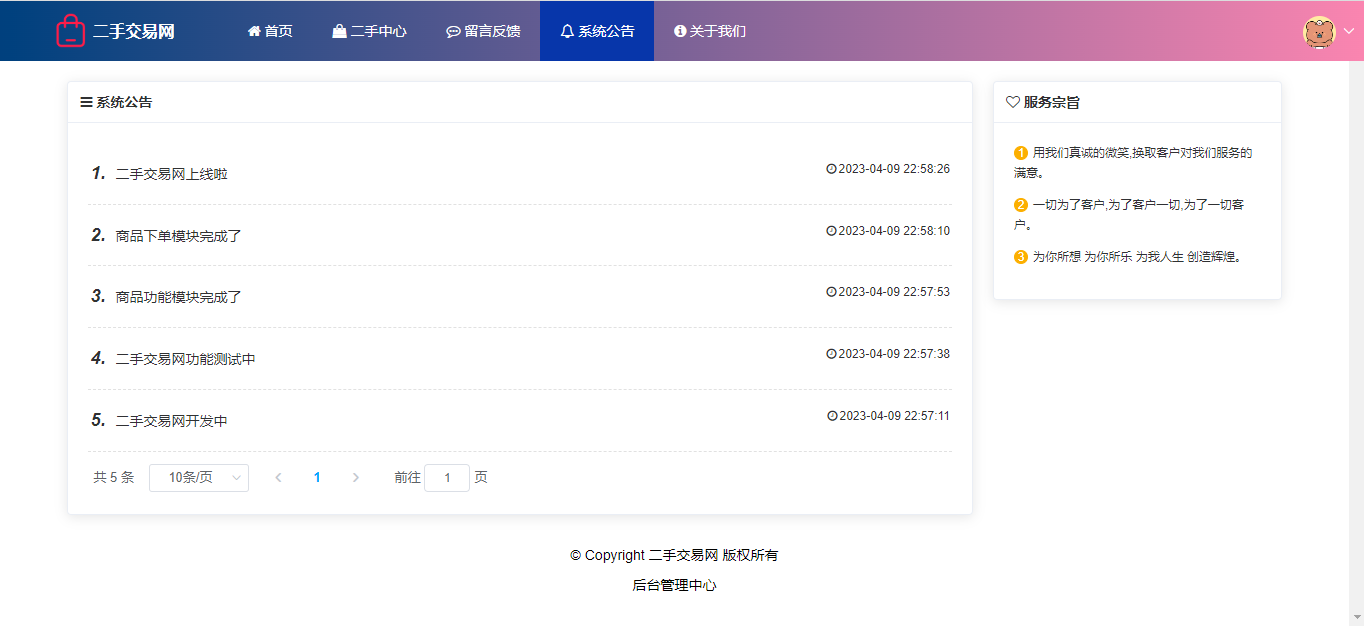
Task: Go to the next page with the right chevron
Action: pyautogui.click(x=356, y=478)
